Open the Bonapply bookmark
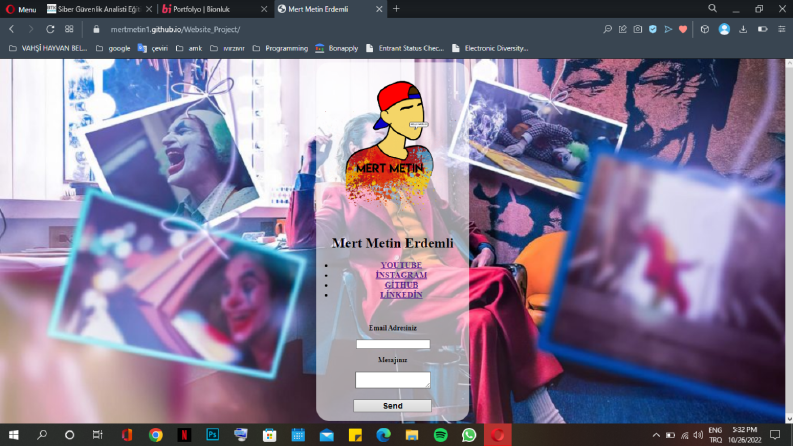This screenshot has height=446, width=793. click(x=337, y=49)
